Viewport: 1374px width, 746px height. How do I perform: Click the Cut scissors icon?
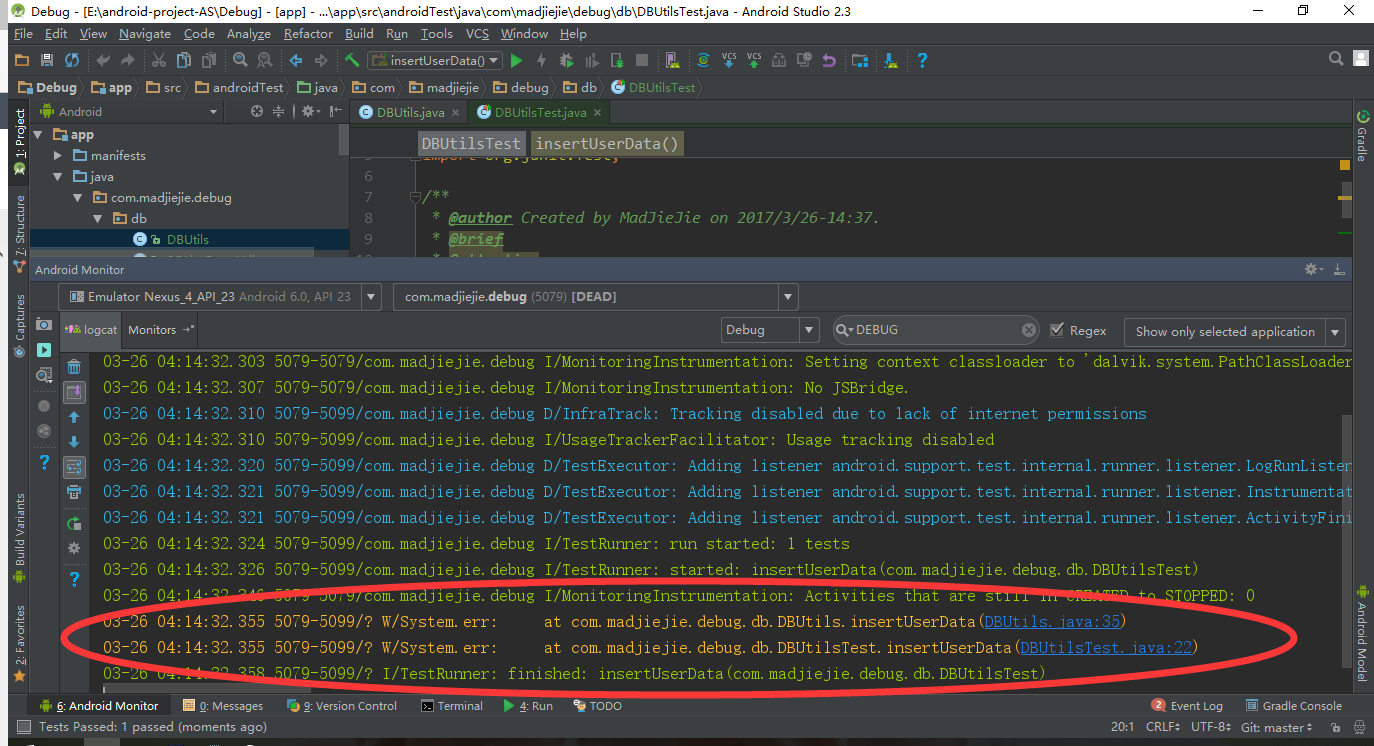(x=159, y=60)
